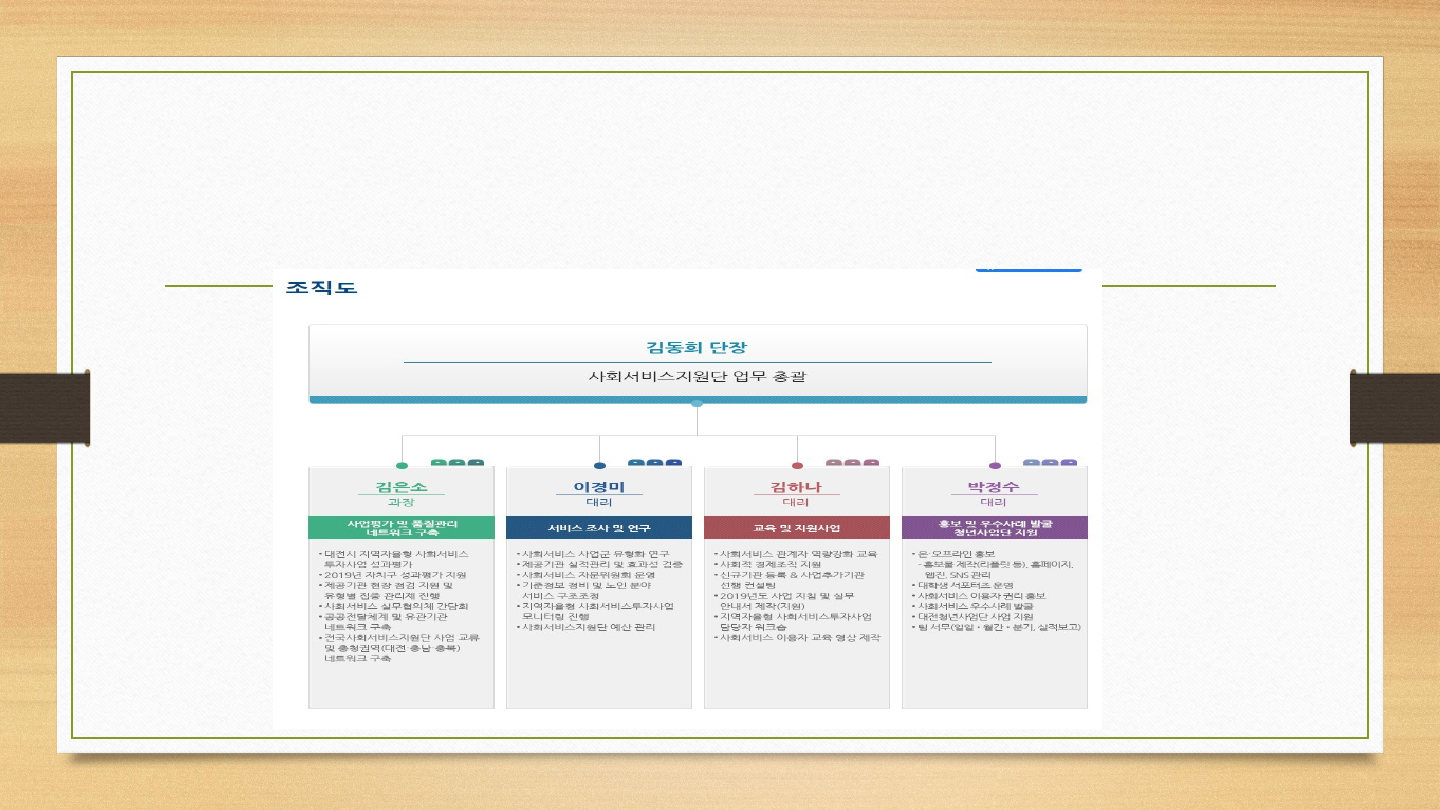The height and width of the screenshot is (810, 1440).
Task: Click the navy connector dot above 이경미
Action: click(x=600, y=466)
